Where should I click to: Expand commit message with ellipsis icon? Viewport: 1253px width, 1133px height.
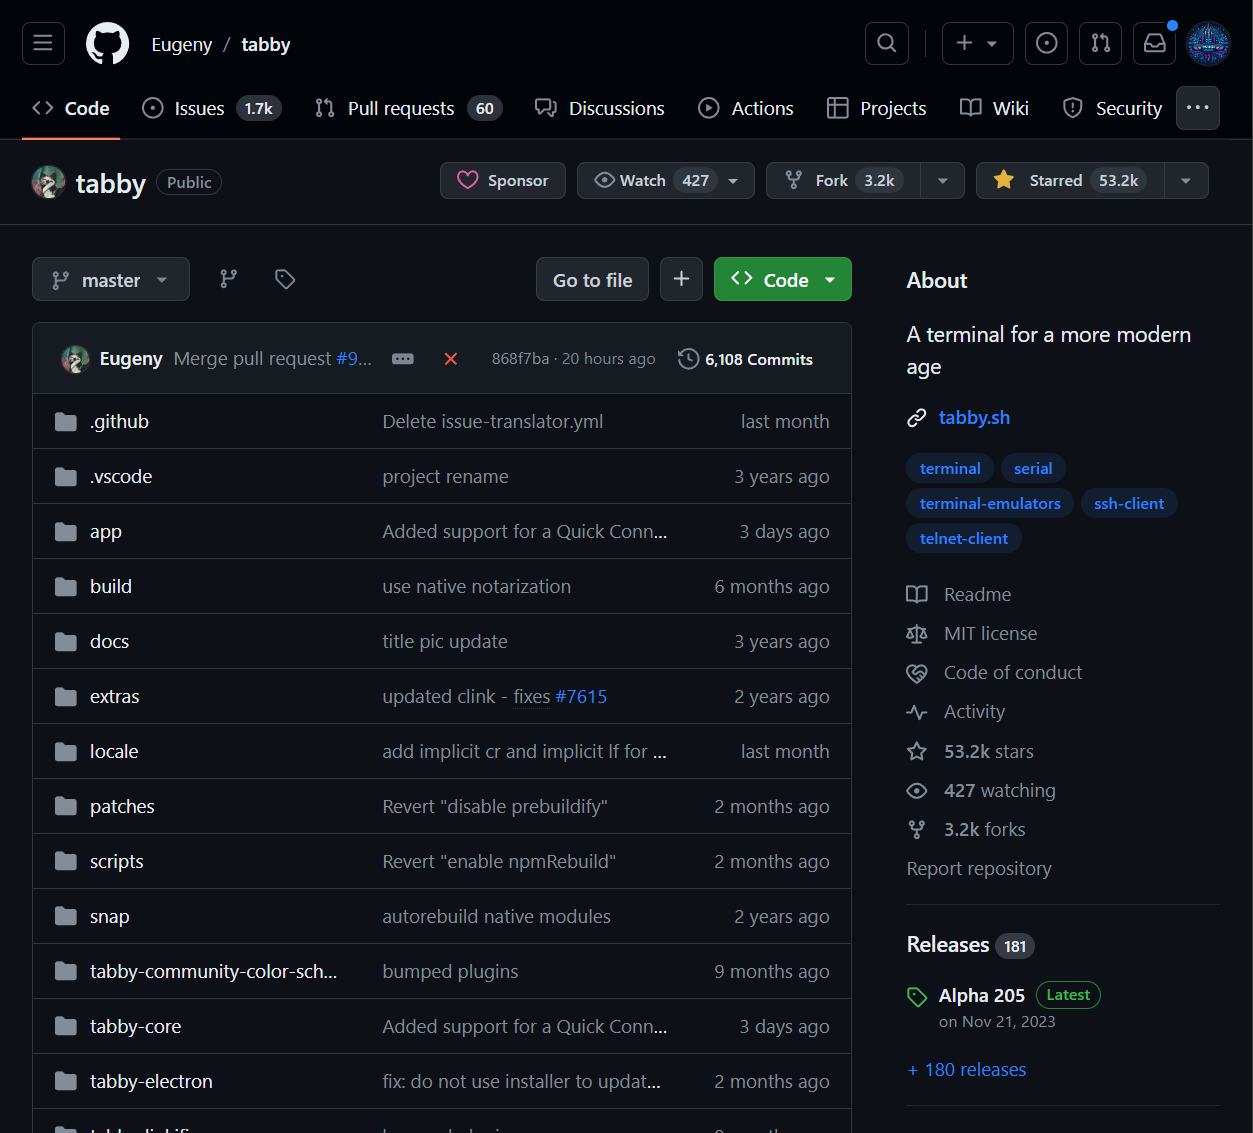coord(403,359)
